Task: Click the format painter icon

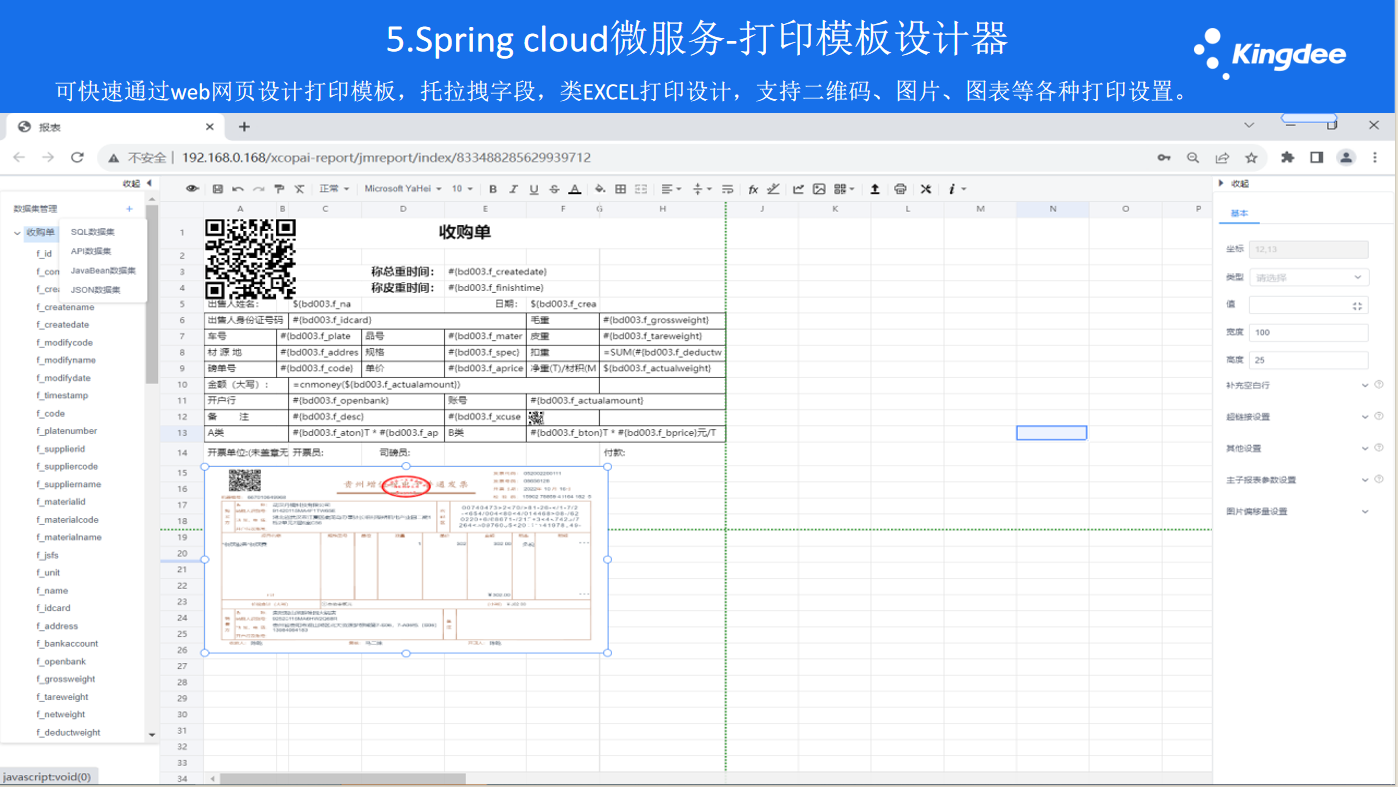Action: [x=279, y=189]
